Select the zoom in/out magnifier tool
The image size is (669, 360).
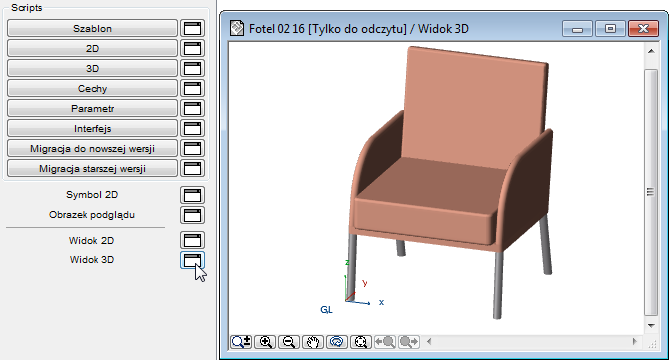tap(241, 342)
